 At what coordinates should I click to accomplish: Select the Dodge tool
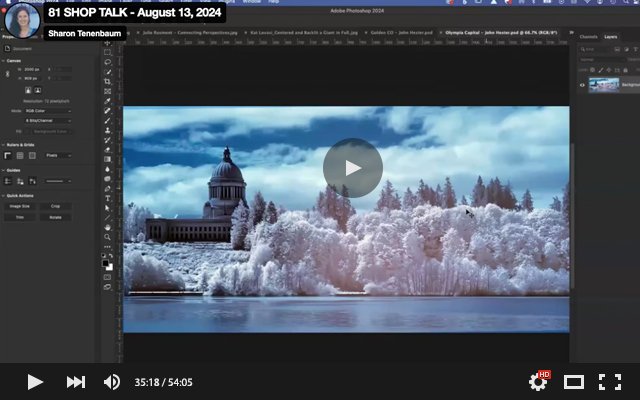click(107, 179)
